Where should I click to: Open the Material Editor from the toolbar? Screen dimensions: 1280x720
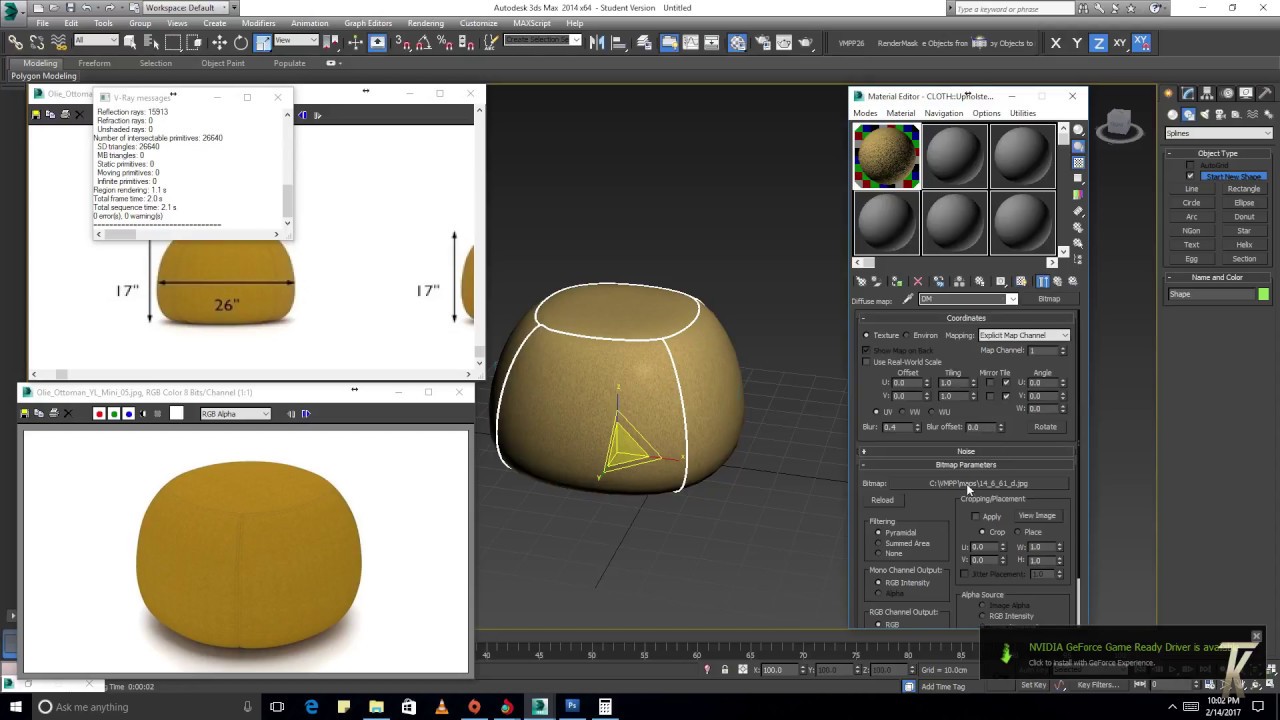[x=737, y=43]
